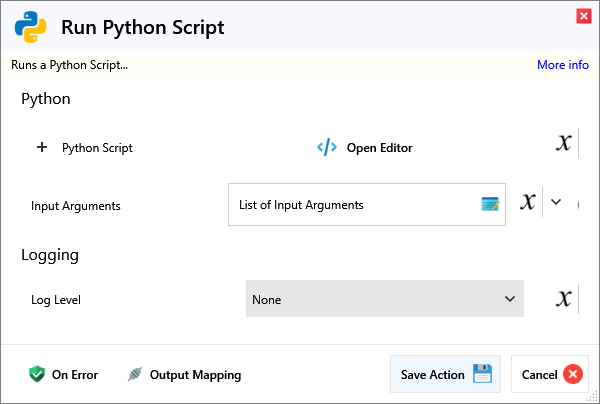
Task: Click the variable x icon beside Input Arguments
Action: [528, 201]
